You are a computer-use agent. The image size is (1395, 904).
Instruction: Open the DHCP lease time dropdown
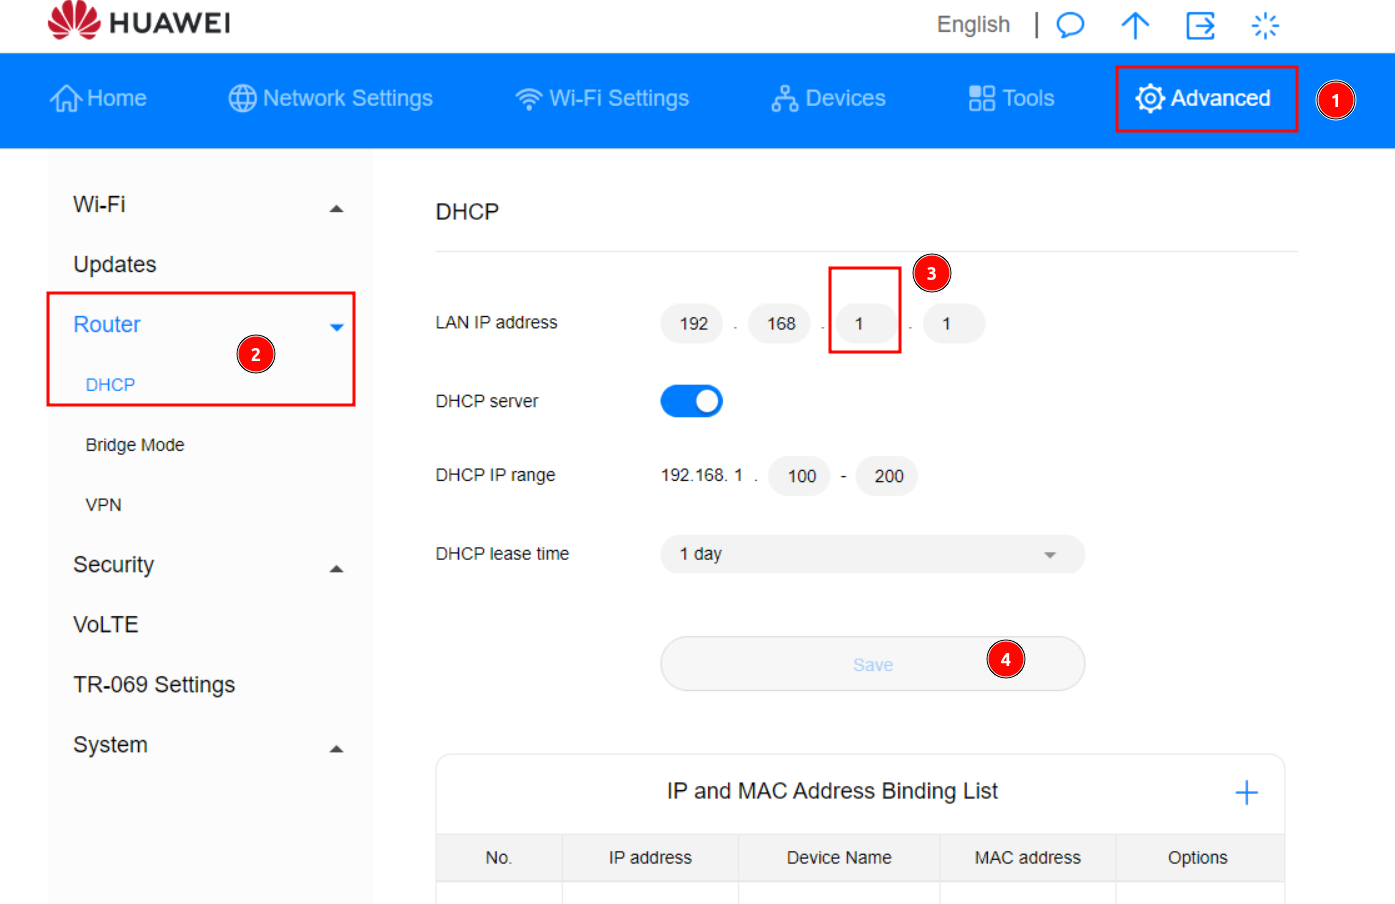[872, 554]
